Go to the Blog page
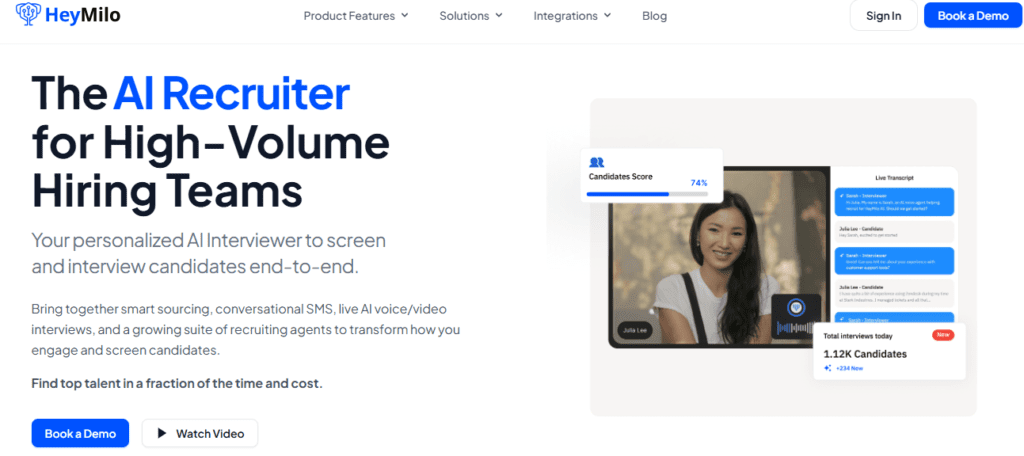 (x=654, y=16)
